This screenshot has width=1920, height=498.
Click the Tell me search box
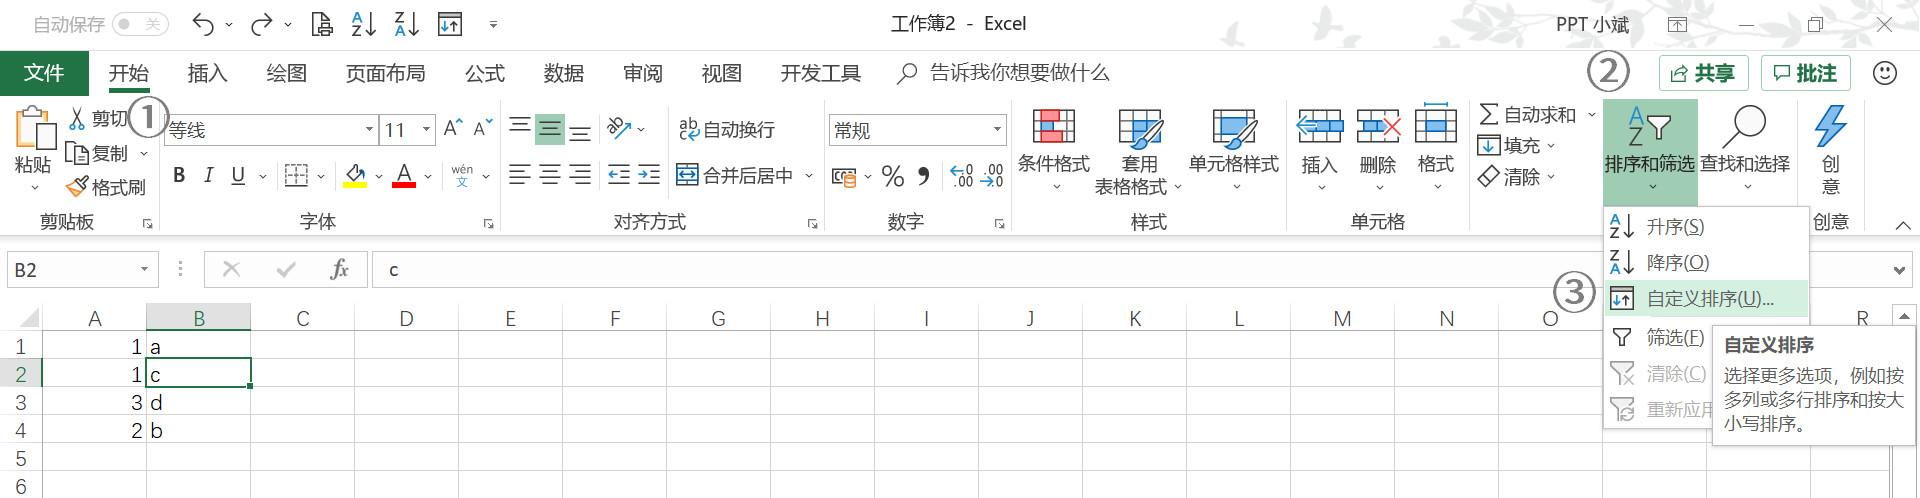click(1003, 73)
